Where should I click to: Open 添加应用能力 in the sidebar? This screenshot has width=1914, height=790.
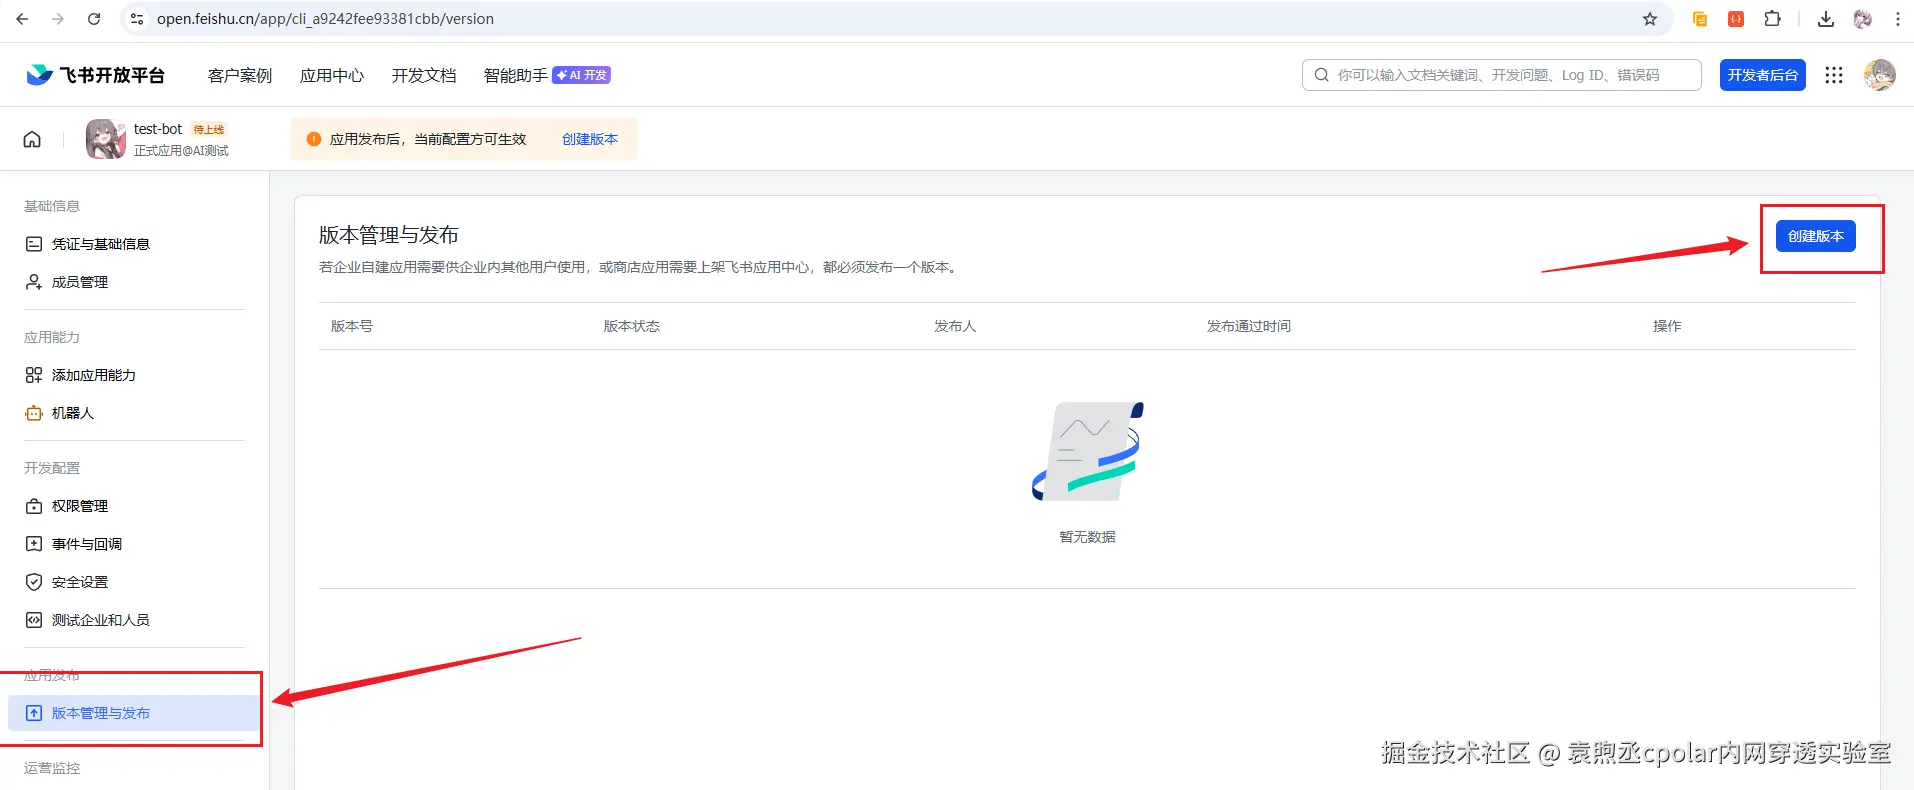tap(94, 375)
